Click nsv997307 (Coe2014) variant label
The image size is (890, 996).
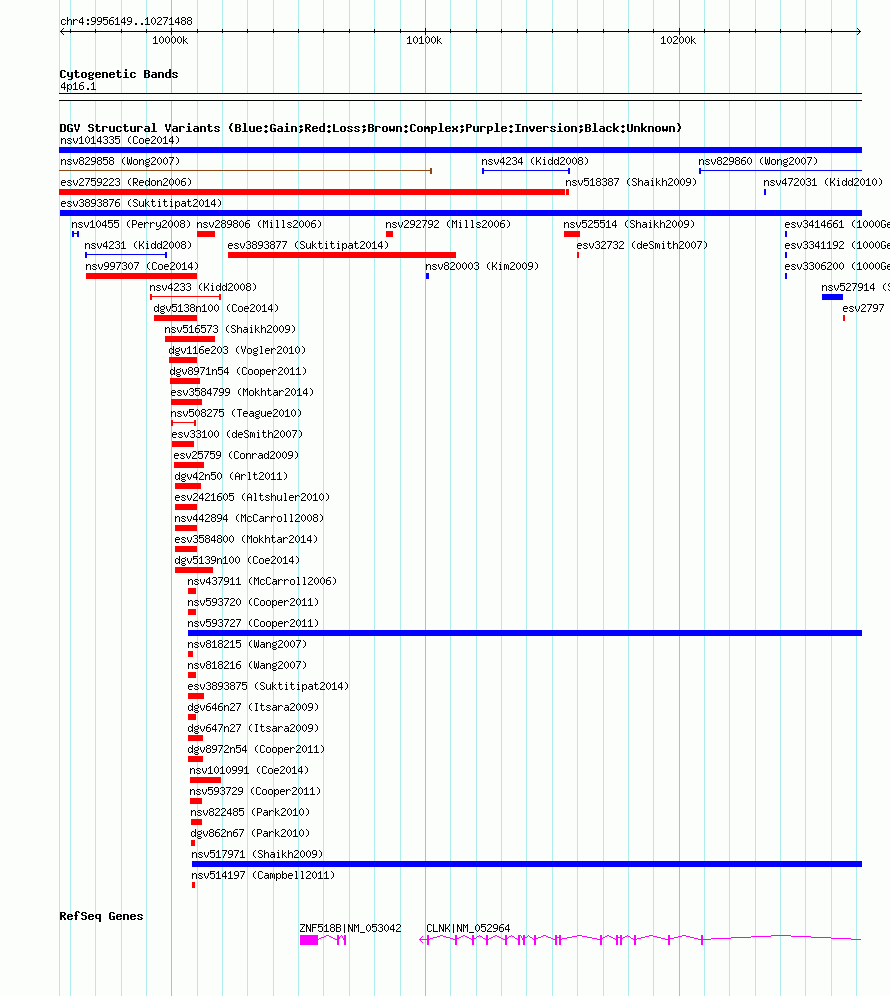142,266
